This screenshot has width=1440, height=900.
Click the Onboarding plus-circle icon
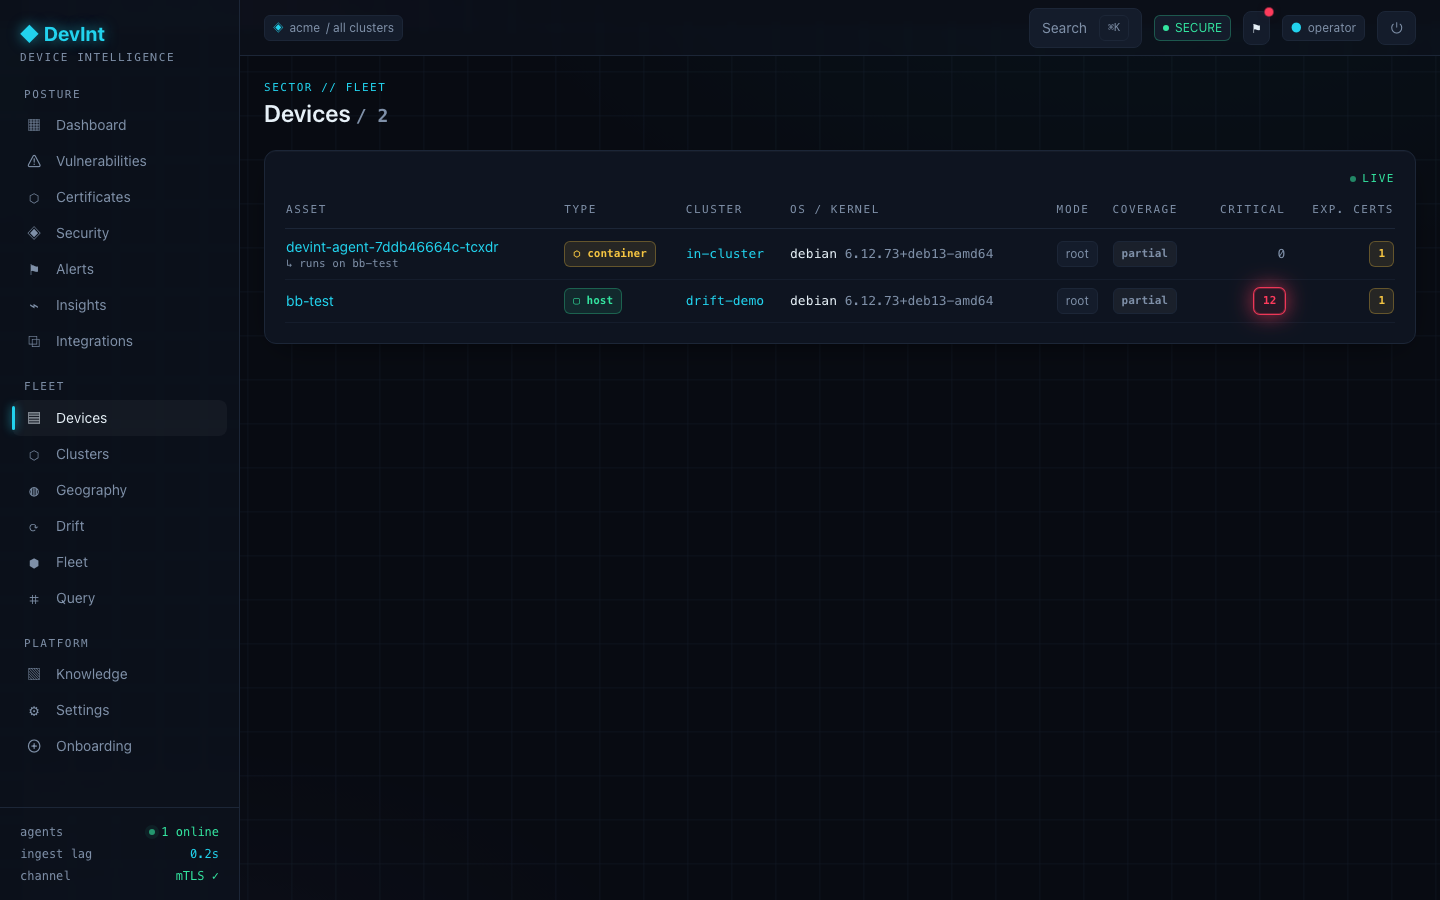pos(34,746)
